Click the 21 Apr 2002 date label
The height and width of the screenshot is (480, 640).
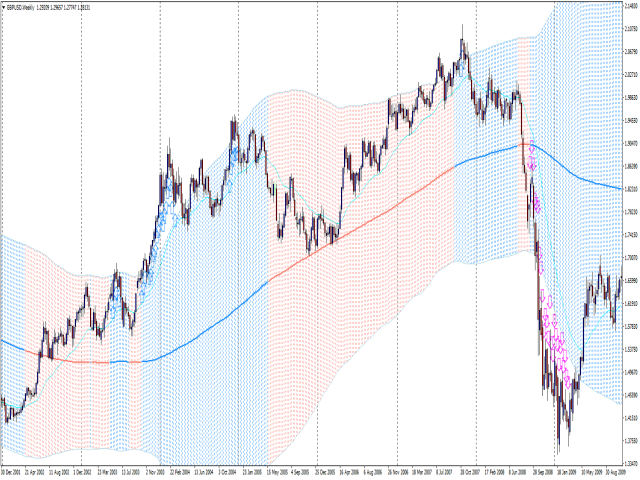click(x=35, y=472)
